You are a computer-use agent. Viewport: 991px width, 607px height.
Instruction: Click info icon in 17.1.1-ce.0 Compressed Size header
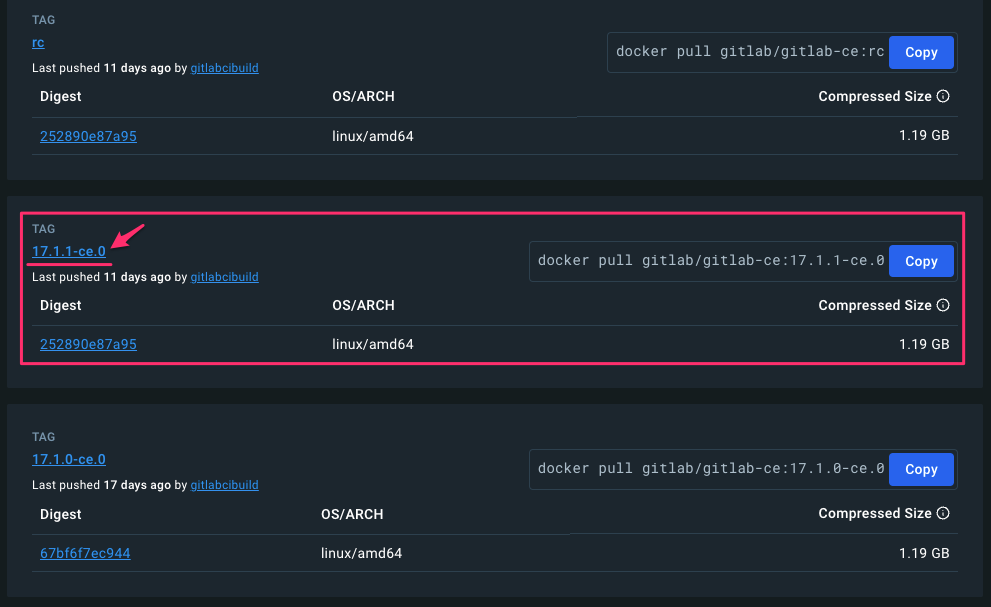pyautogui.click(x=943, y=305)
